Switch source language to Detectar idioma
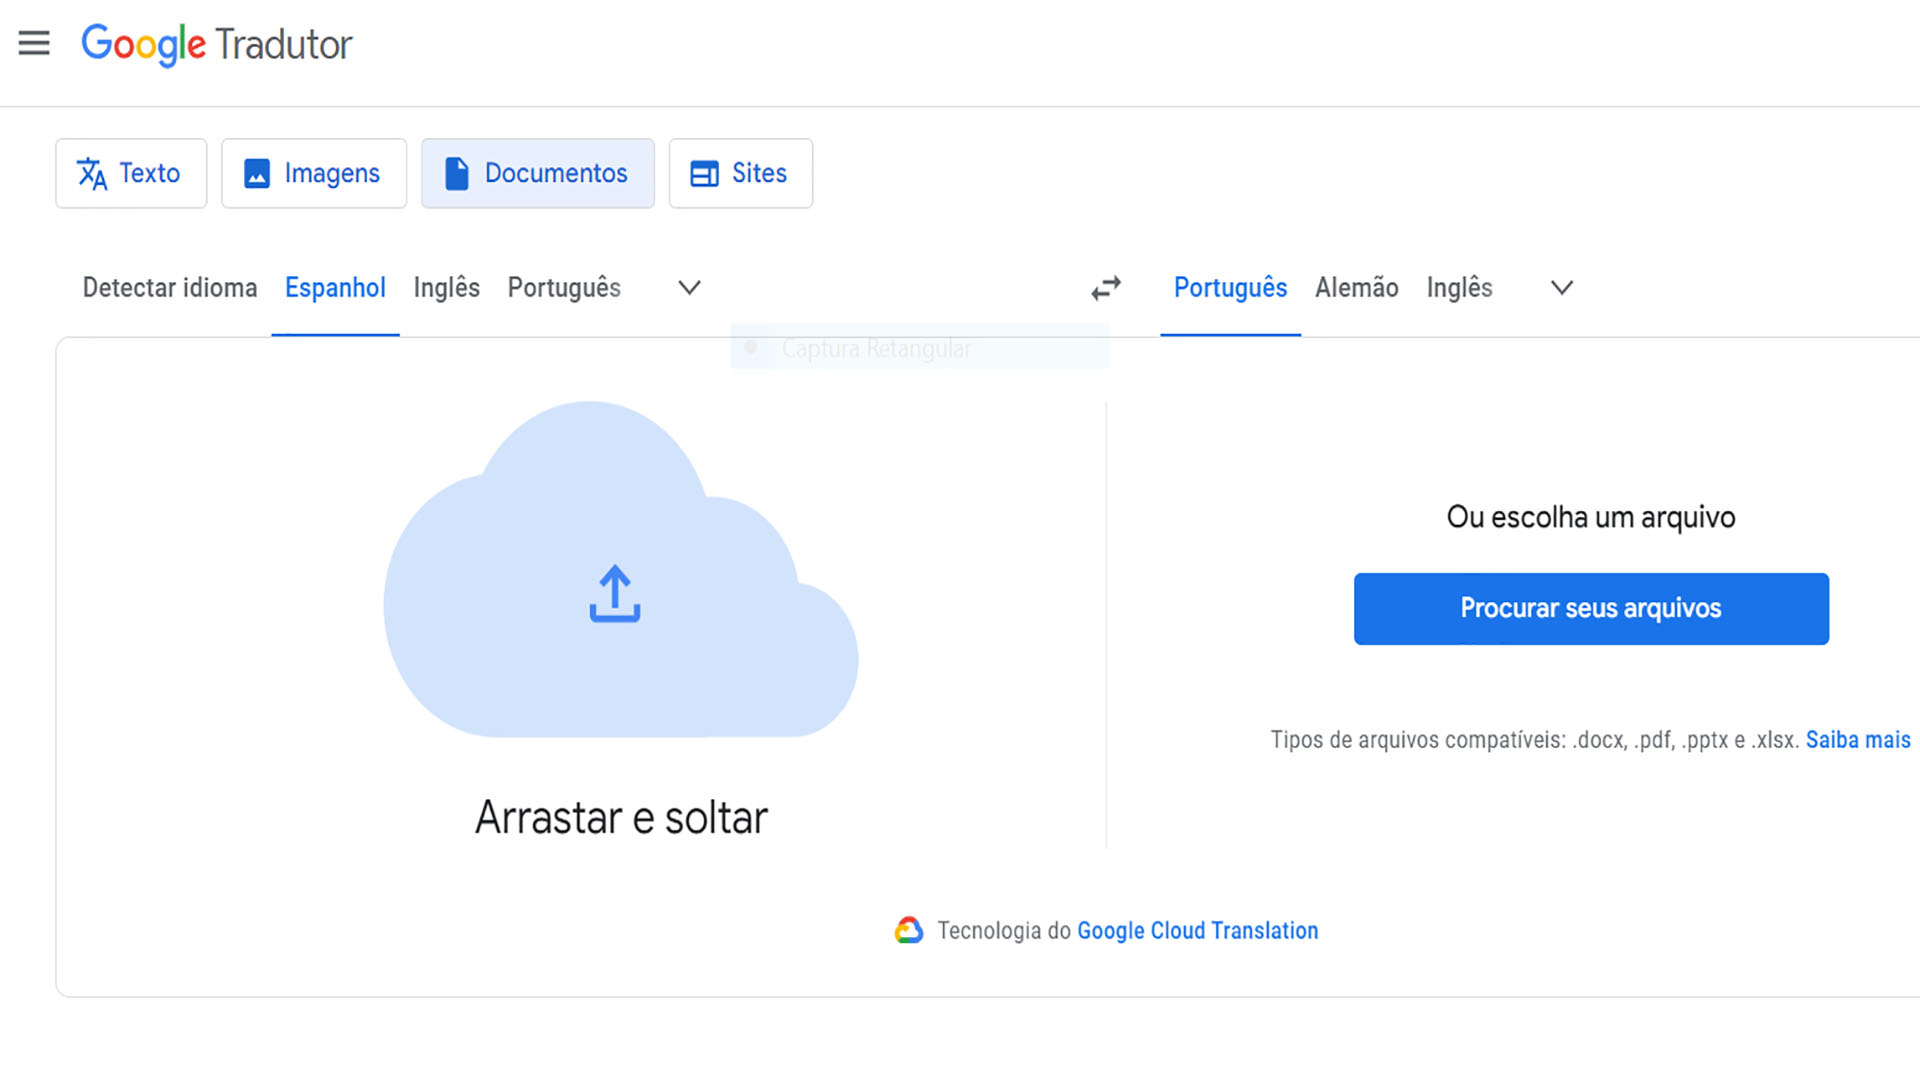Viewport: 1920px width, 1080px height. (169, 288)
